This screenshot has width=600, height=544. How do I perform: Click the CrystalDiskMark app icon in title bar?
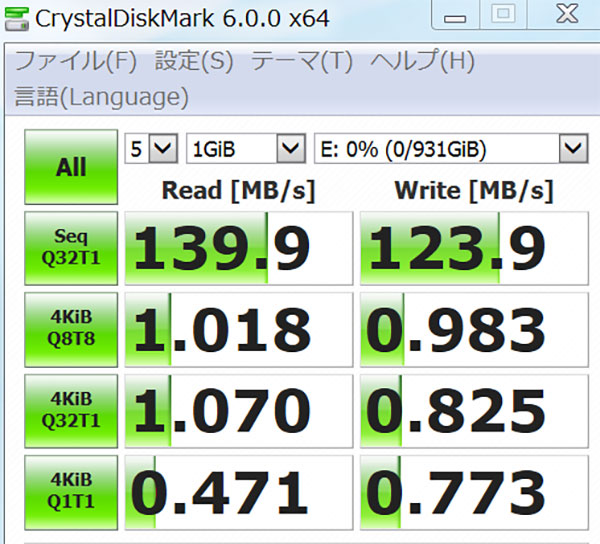tap(16, 19)
